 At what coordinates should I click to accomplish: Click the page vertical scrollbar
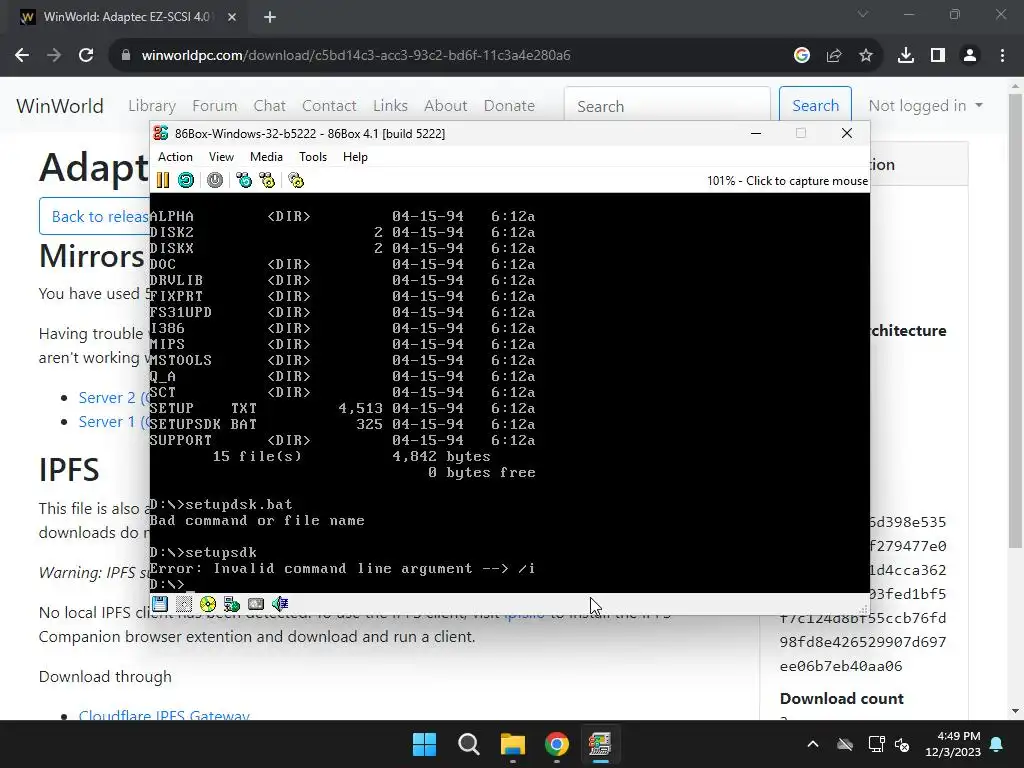(x=1016, y=319)
